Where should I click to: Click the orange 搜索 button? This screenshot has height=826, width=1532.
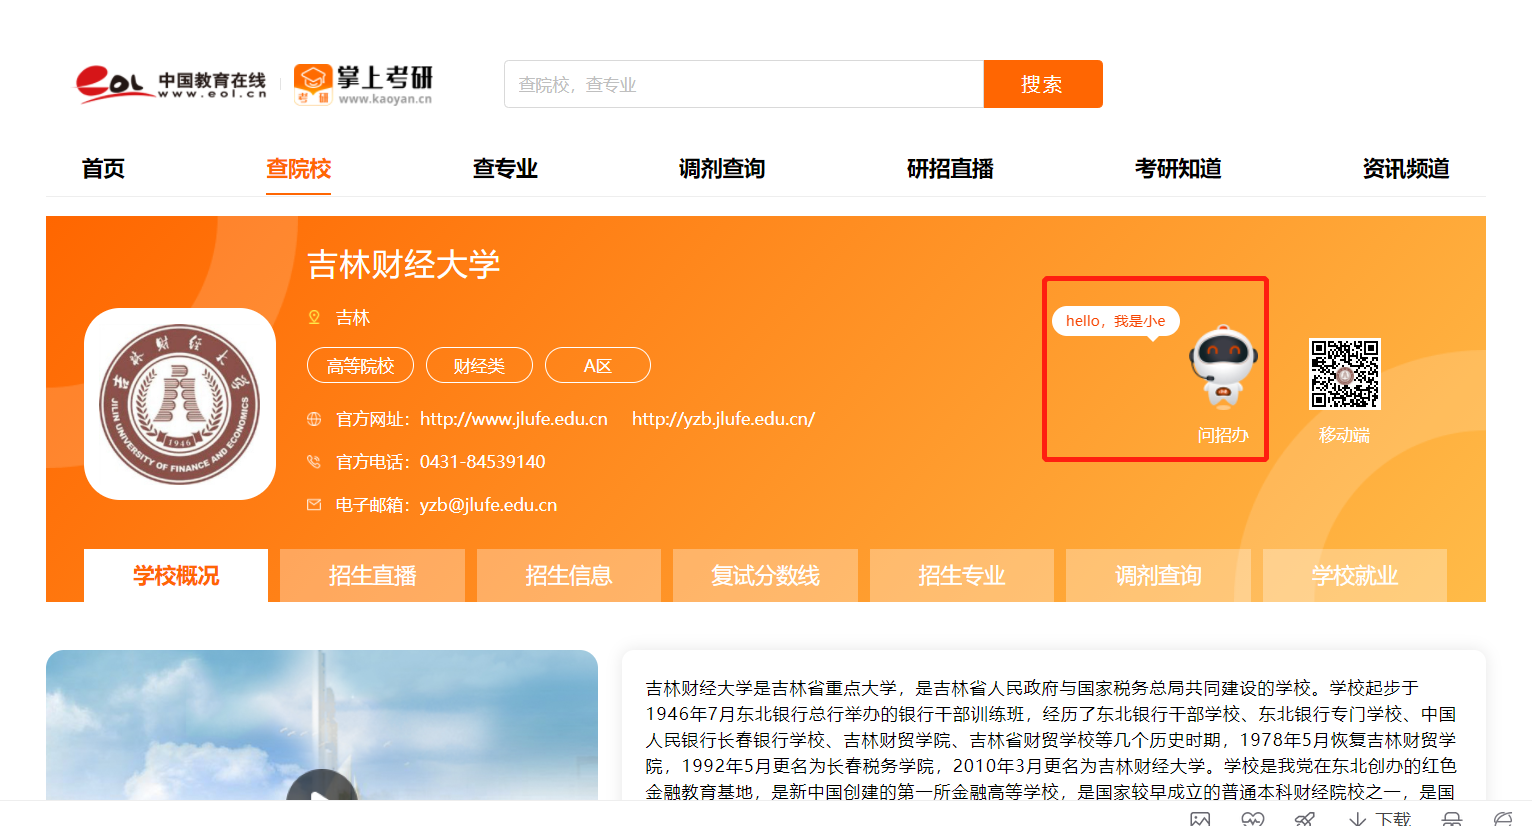click(x=1043, y=84)
